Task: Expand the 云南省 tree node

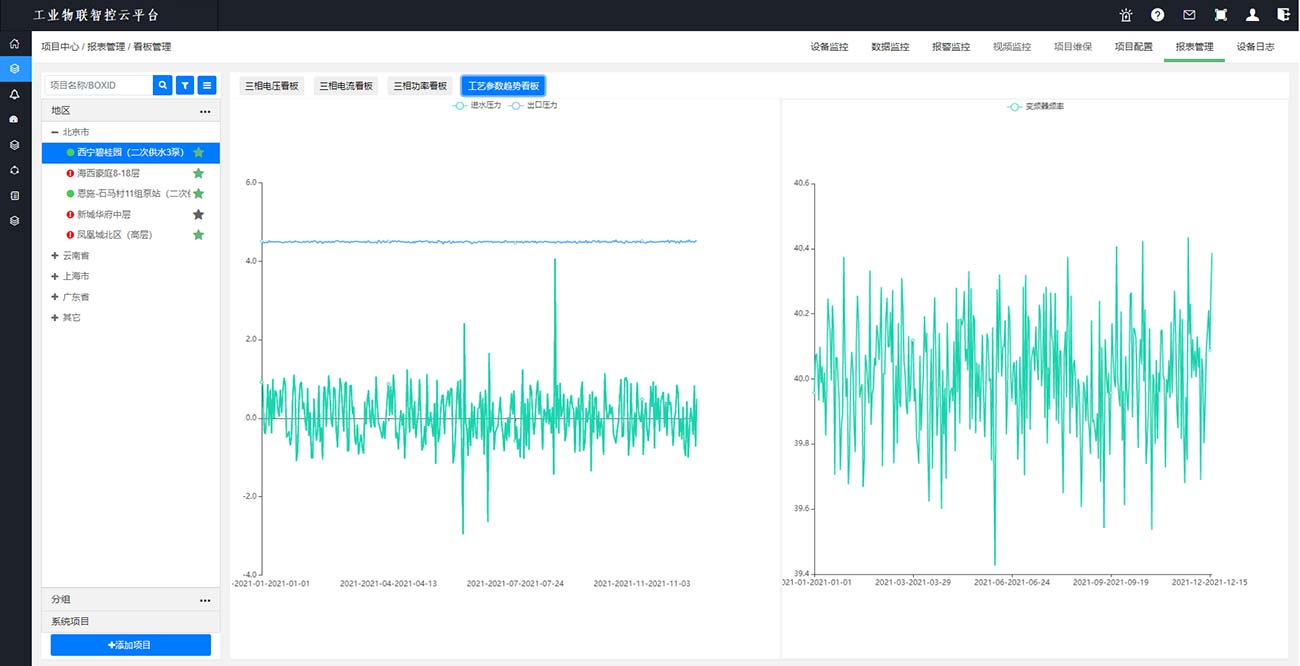Action: (55, 256)
